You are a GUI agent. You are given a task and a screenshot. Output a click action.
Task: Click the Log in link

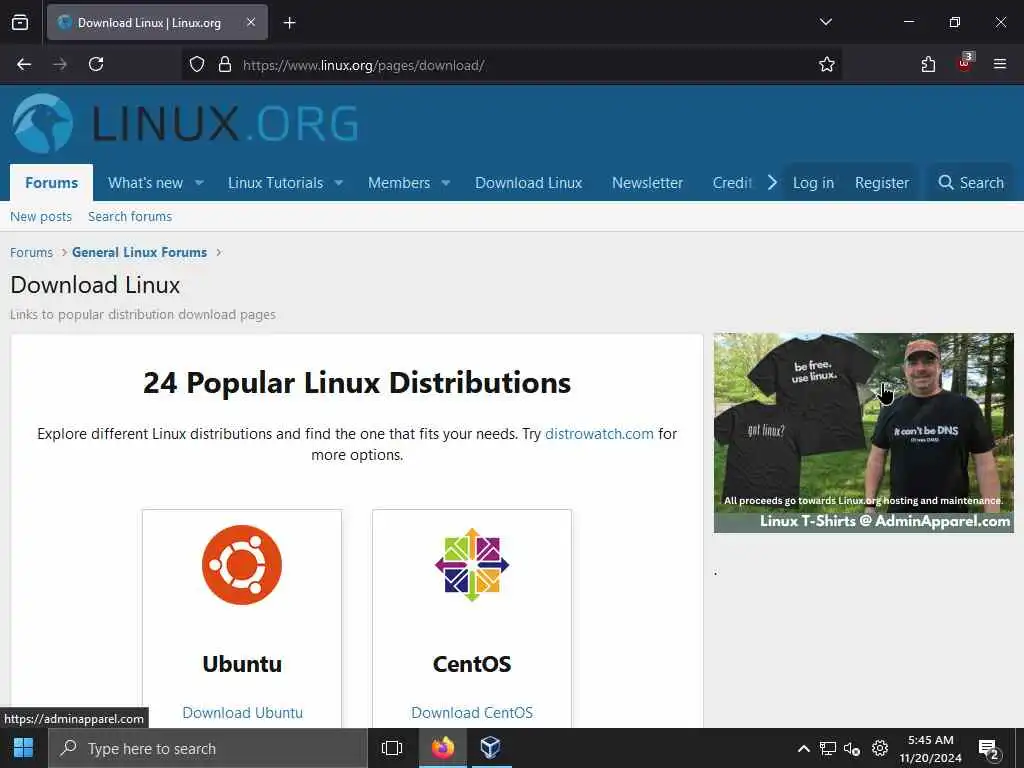point(813,183)
